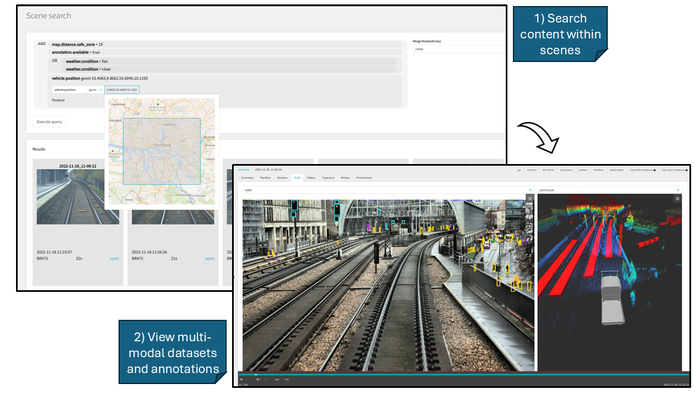
Task: Click the Merge threshold input field
Action: (458, 49)
